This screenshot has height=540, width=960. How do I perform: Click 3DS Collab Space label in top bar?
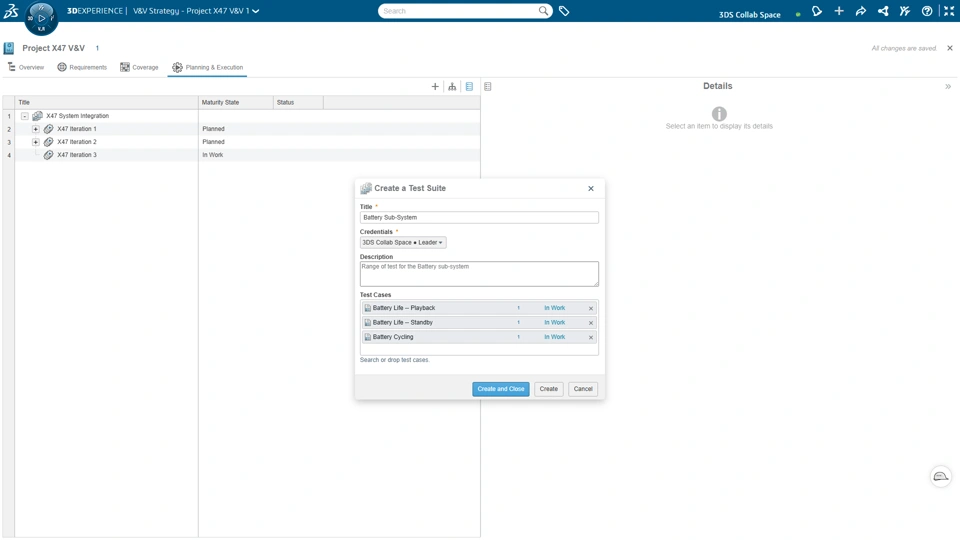[x=749, y=15]
